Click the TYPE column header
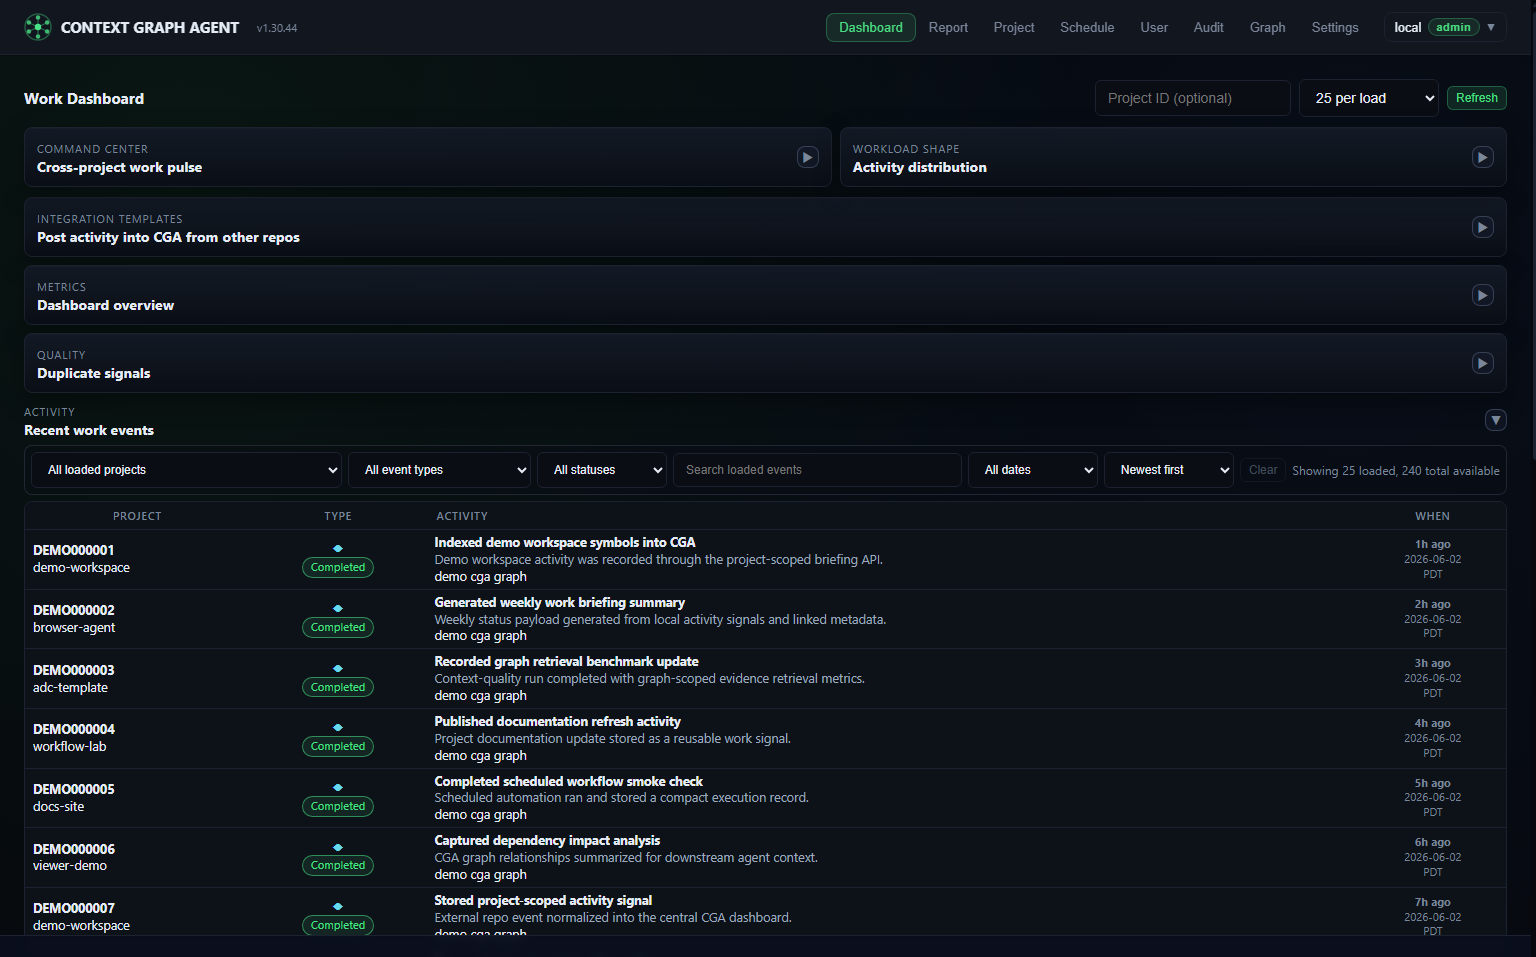 click(338, 516)
